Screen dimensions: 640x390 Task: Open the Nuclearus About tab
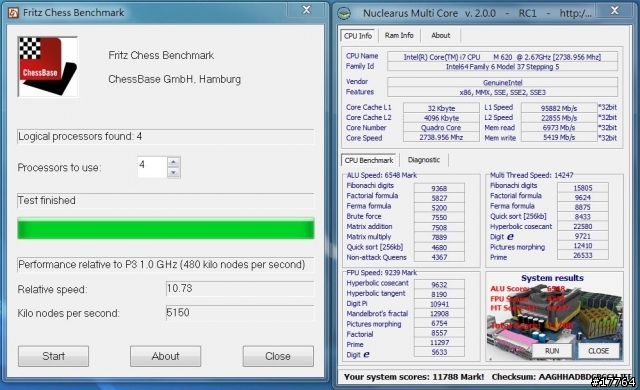click(x=441, y=35)
